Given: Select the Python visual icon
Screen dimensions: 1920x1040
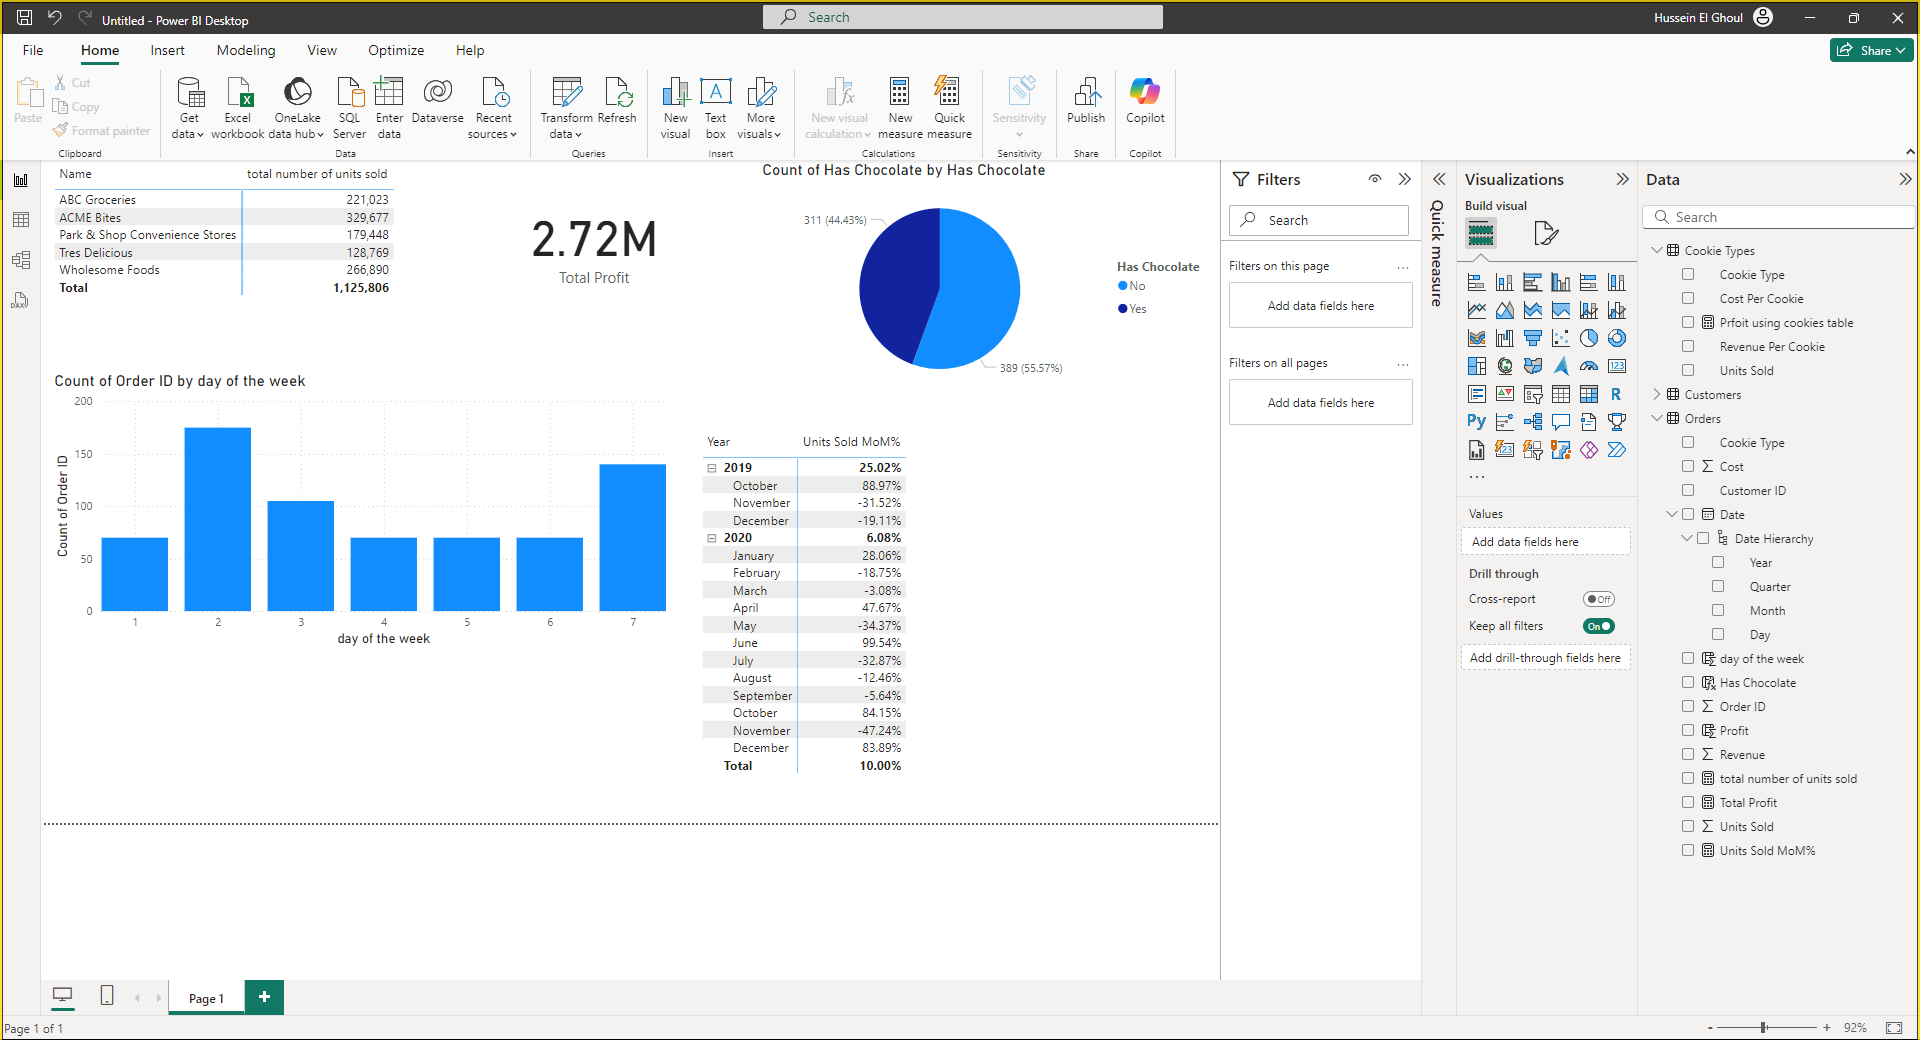Looking at the screenshot, I should coord(1476,422).
